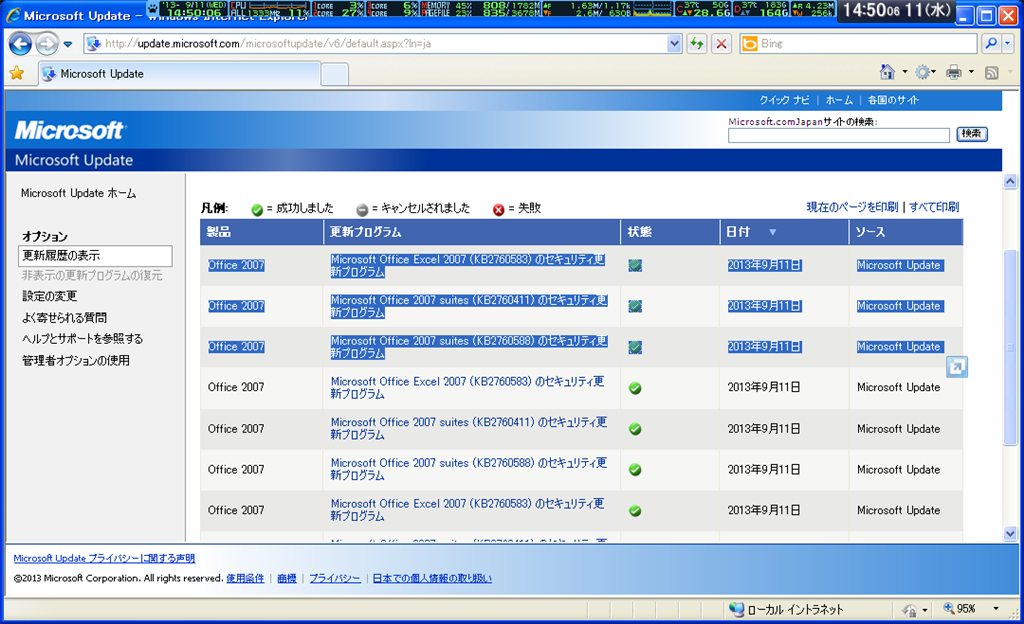Go to ホーム in the top navigation
1024x624 pixels.
point(839,100)
